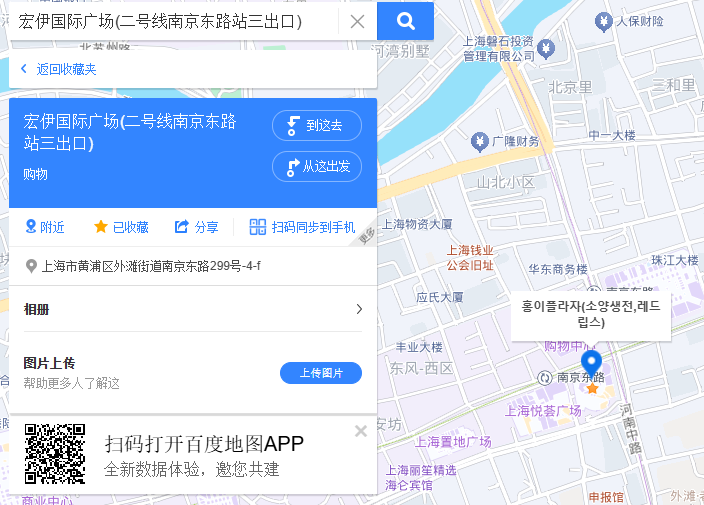Image resolution: width=704 pixels, height=505 pixels.
Task: Clear the search box with the X icon
Action: pyautogui.click(x=357, y=22)
